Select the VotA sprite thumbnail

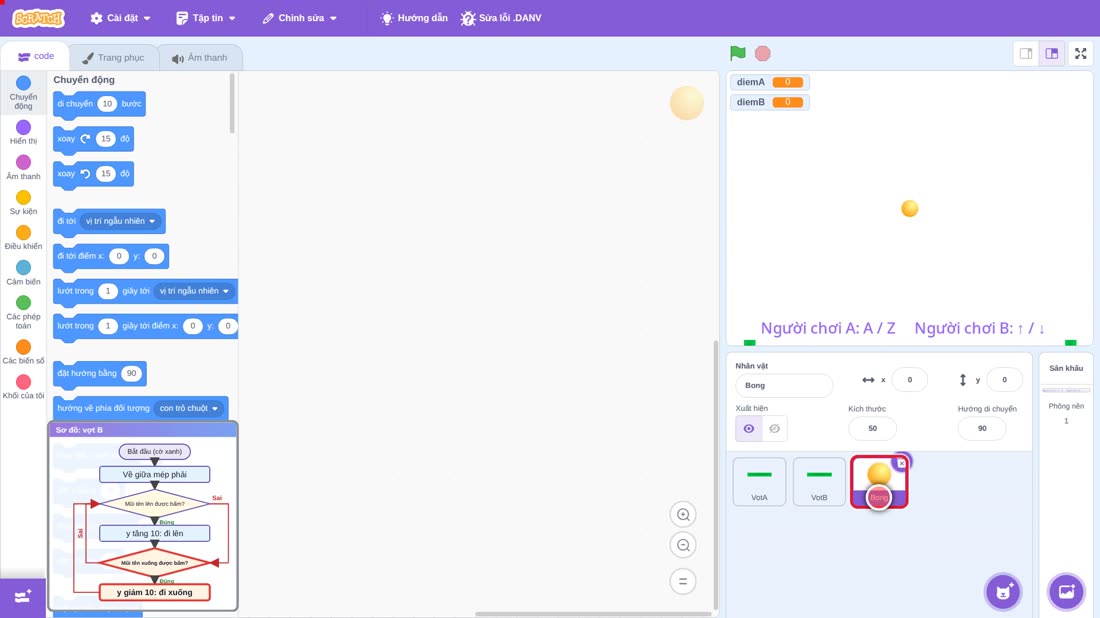759,481
